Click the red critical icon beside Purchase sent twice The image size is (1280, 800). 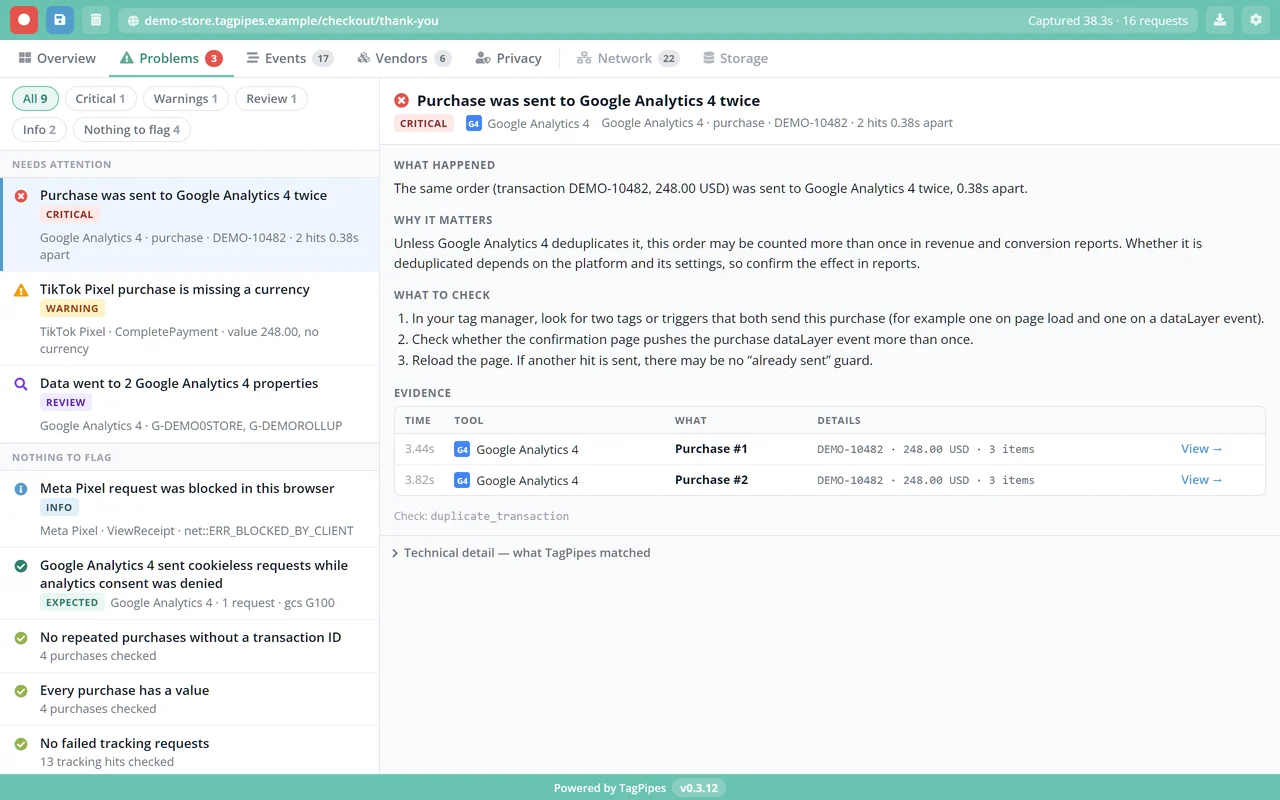tap(21, 196)
